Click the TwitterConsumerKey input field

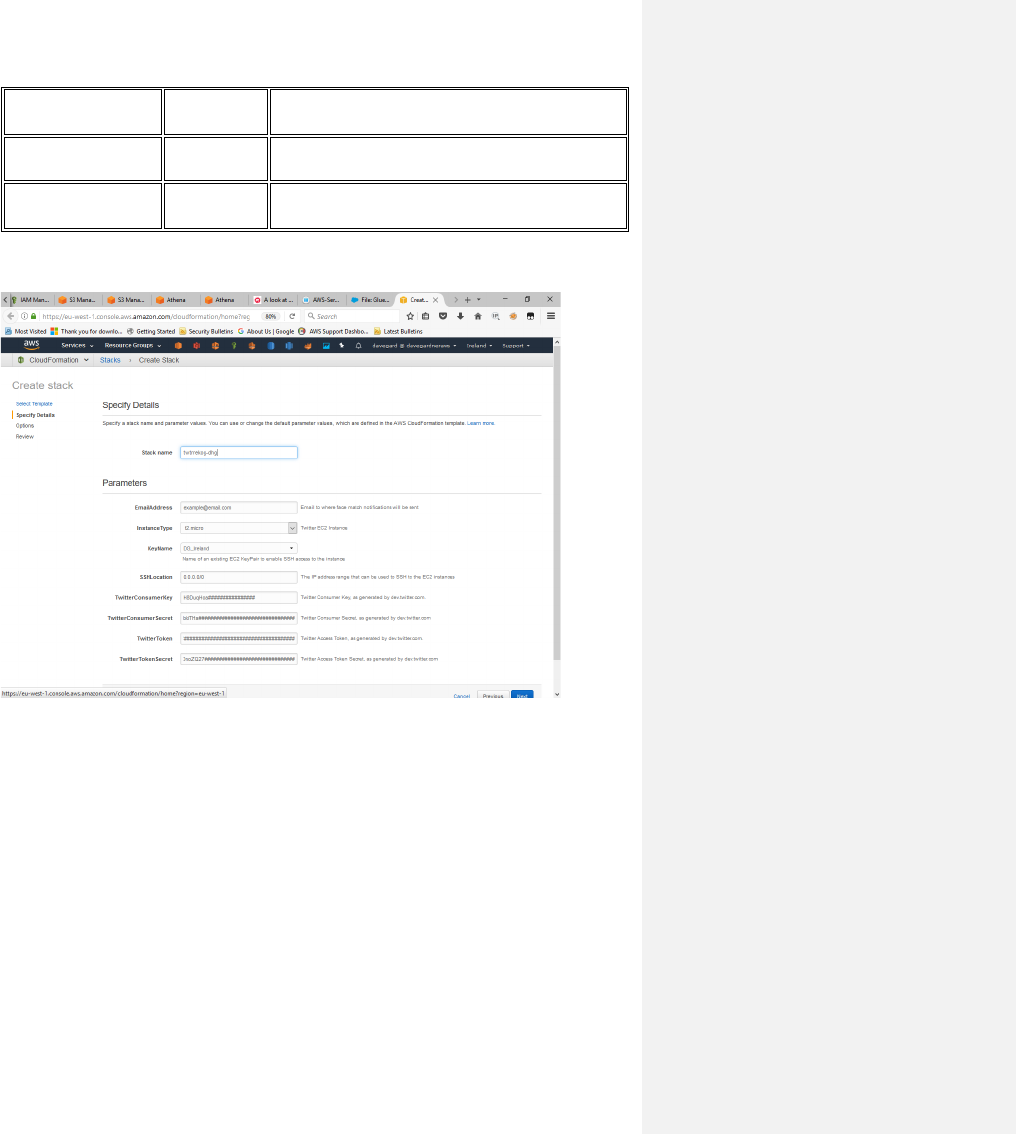coord(239,597)
